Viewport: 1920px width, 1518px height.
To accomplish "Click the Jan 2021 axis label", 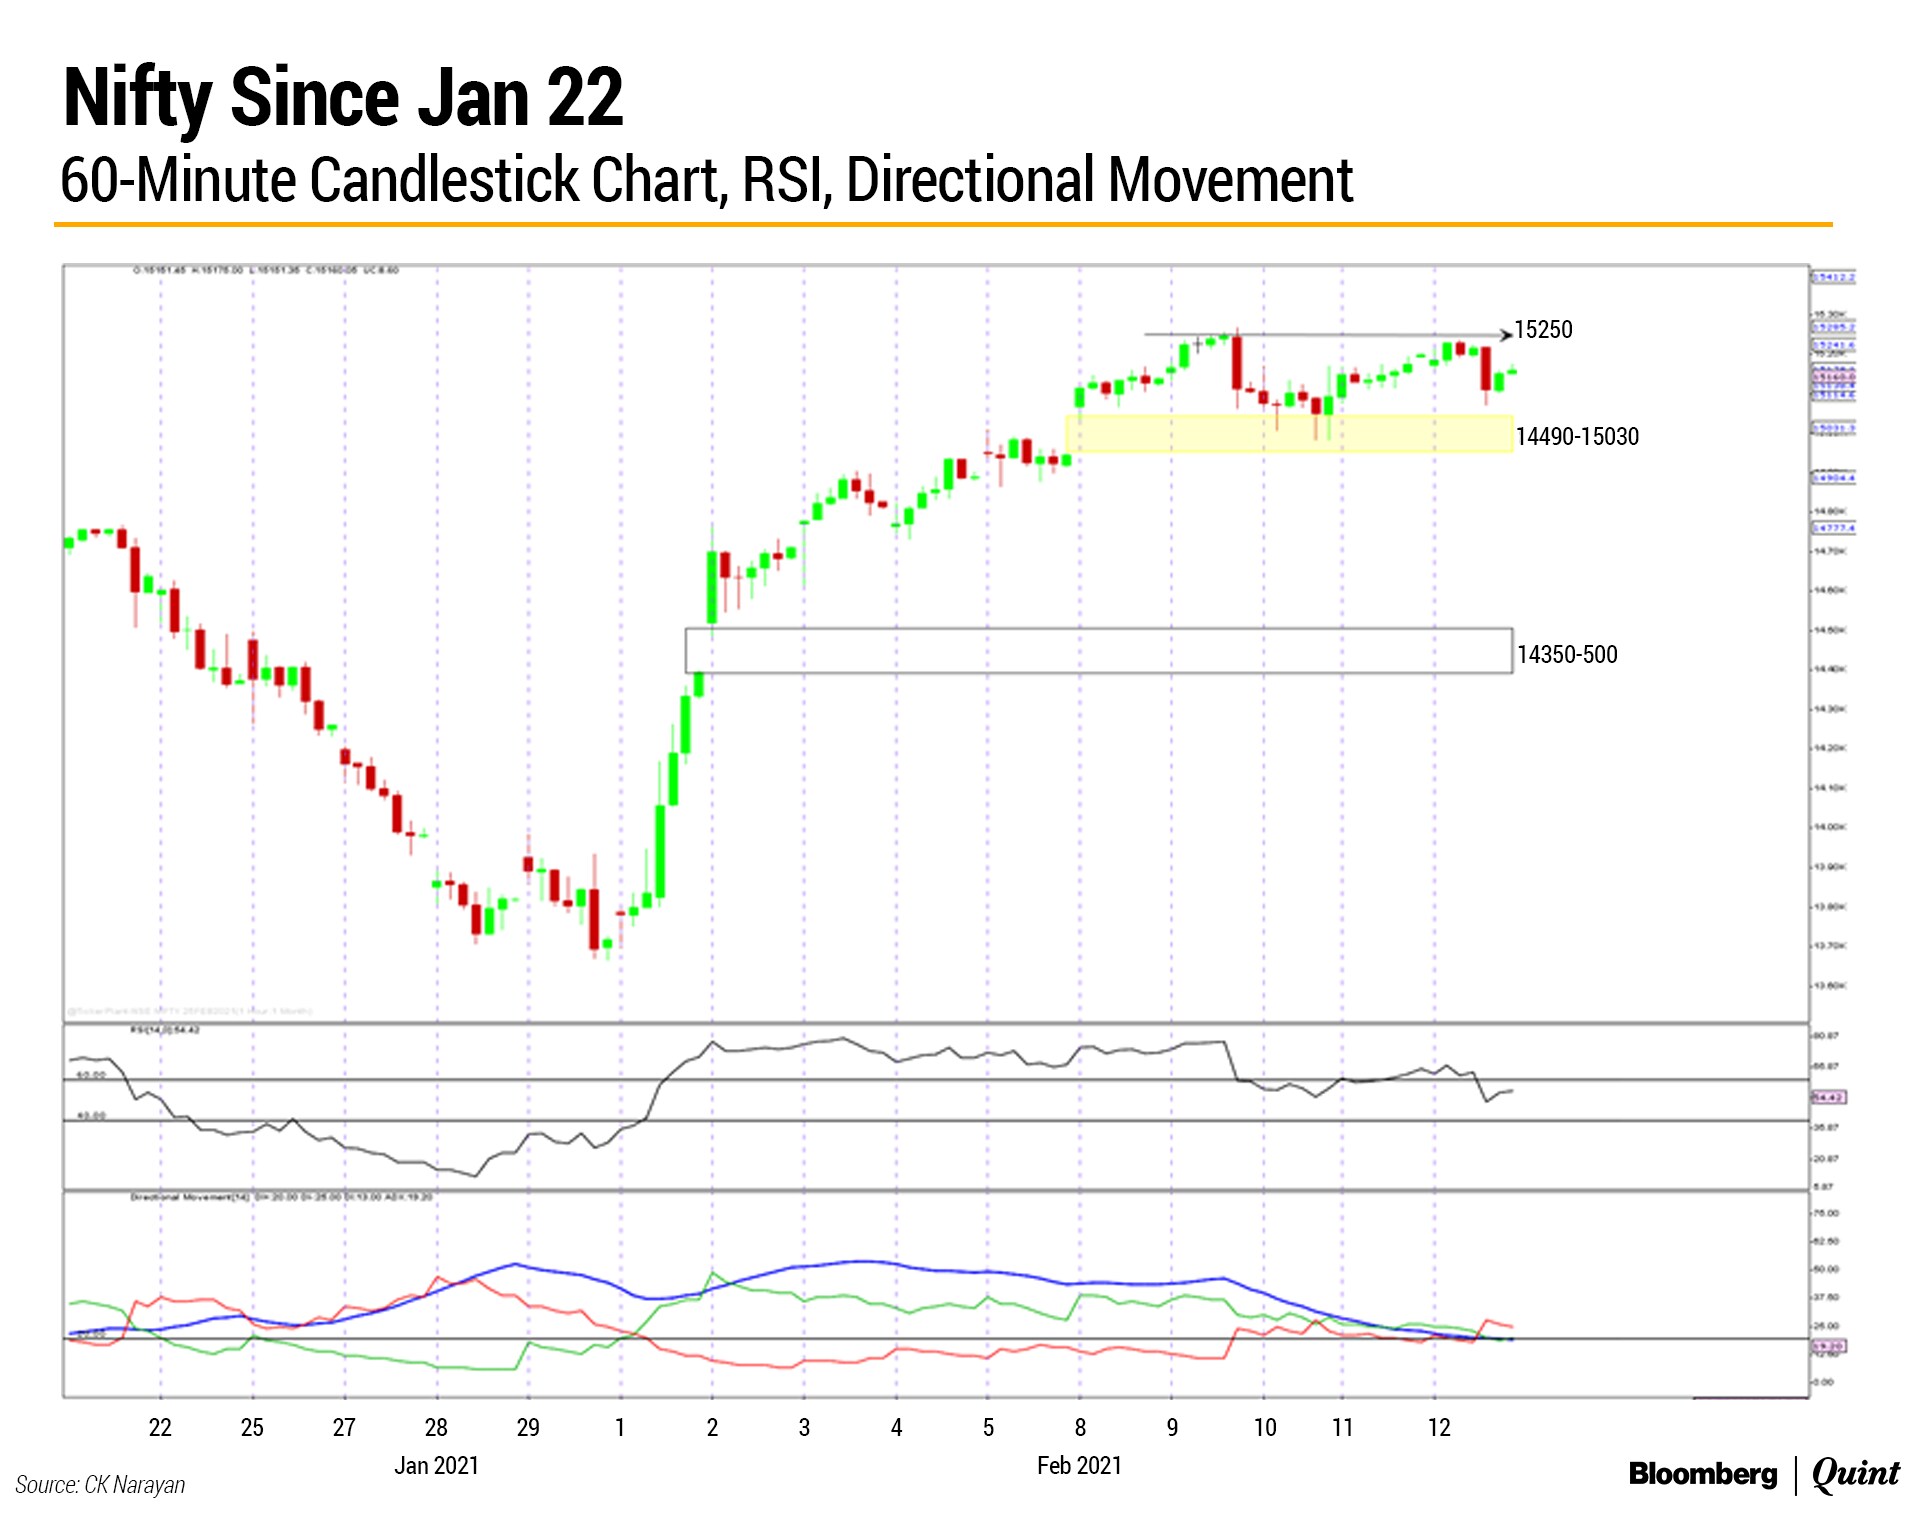I will point(436,1465).
